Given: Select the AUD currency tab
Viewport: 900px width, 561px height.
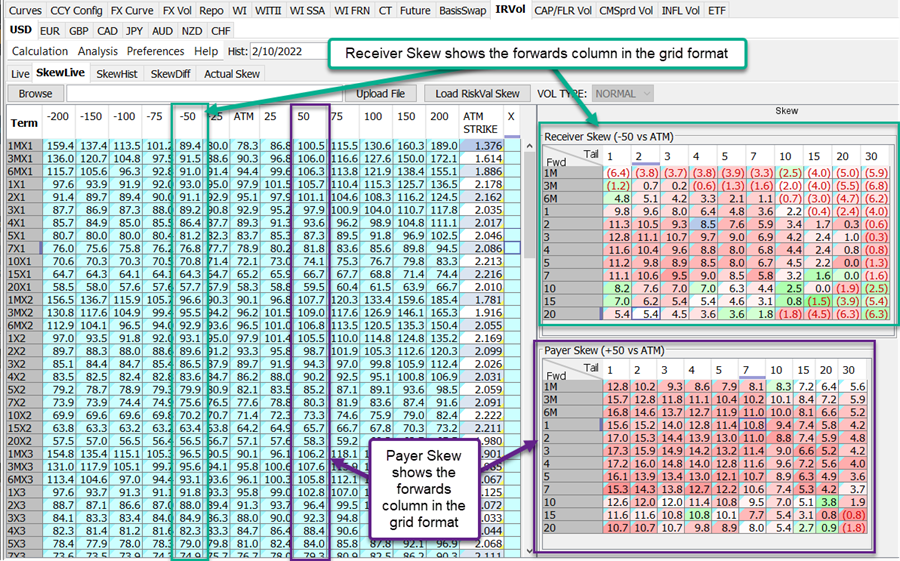Looking at the screenshot, I should (x=162, y=31).
